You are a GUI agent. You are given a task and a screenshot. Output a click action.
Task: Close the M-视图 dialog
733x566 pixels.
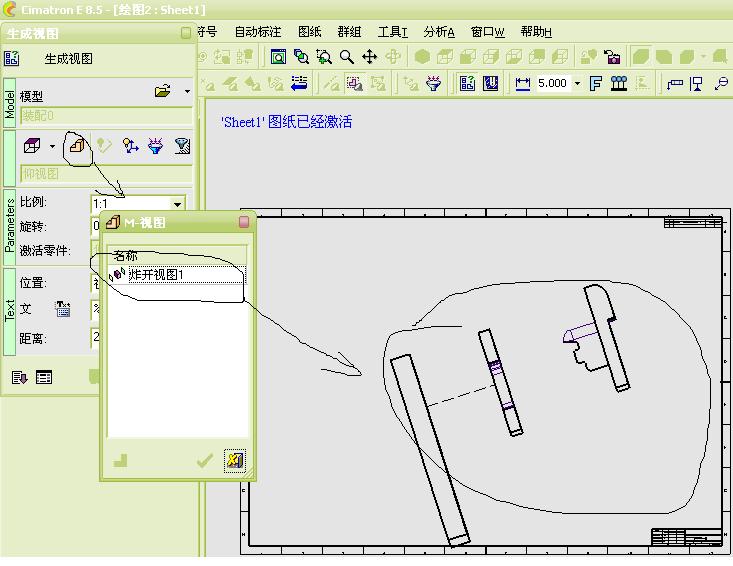coord(244,222)
